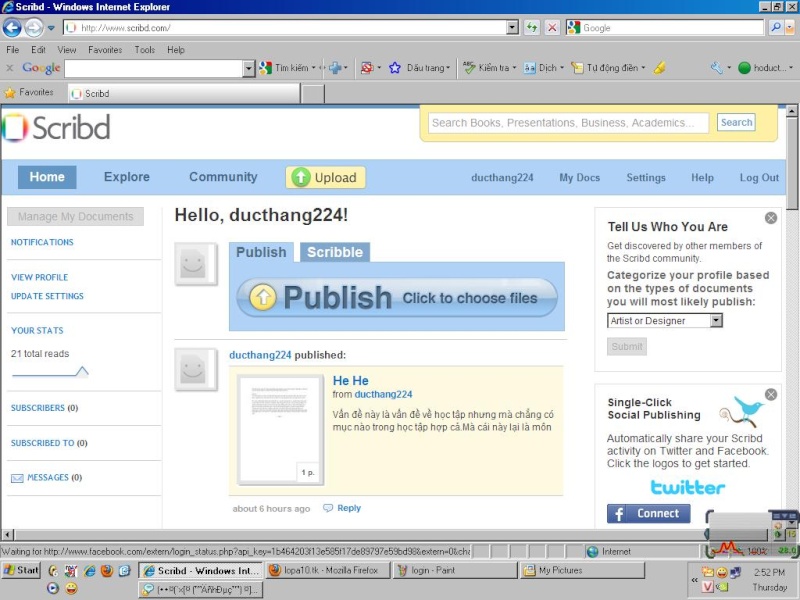Open the Settings link in navigation bar
800x600 pixels.
(x=645, y=178)
